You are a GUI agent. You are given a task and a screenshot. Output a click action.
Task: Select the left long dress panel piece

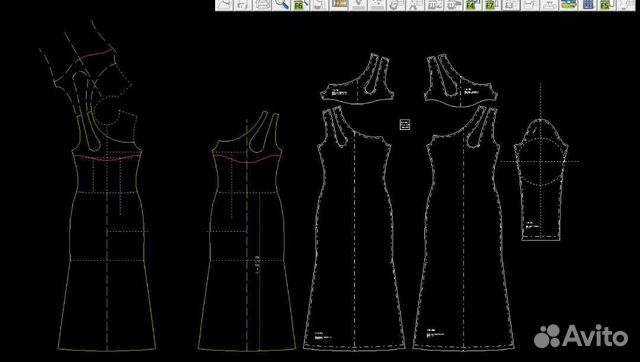[354, 229]
